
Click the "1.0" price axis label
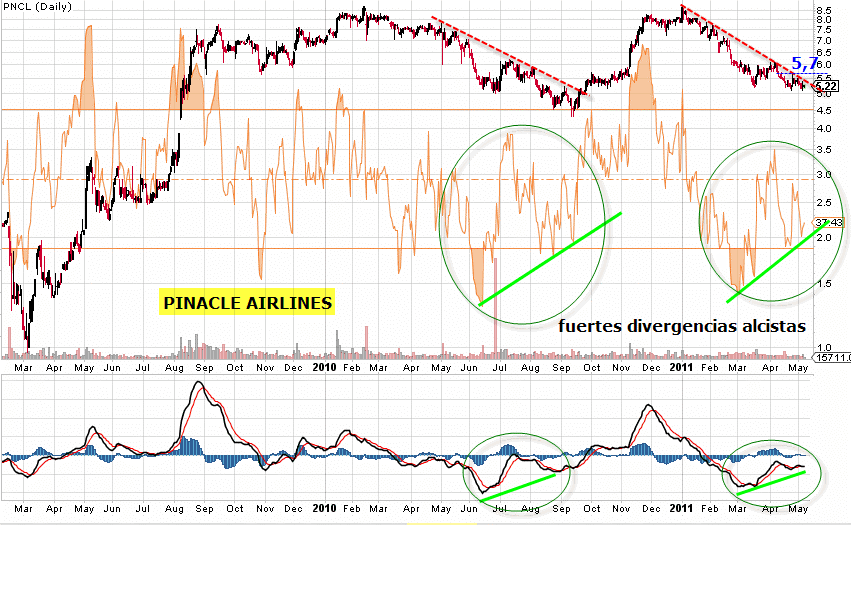point(823,348)
